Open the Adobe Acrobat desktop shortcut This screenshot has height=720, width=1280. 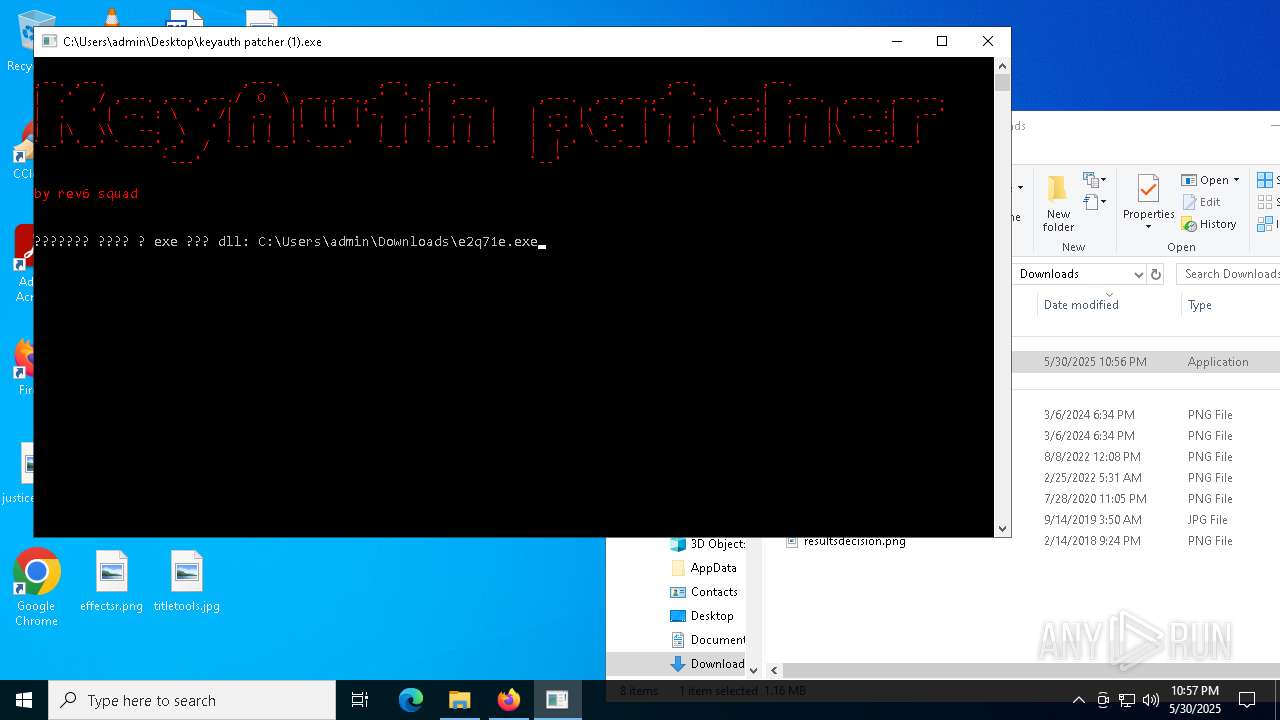coord(22,263)
